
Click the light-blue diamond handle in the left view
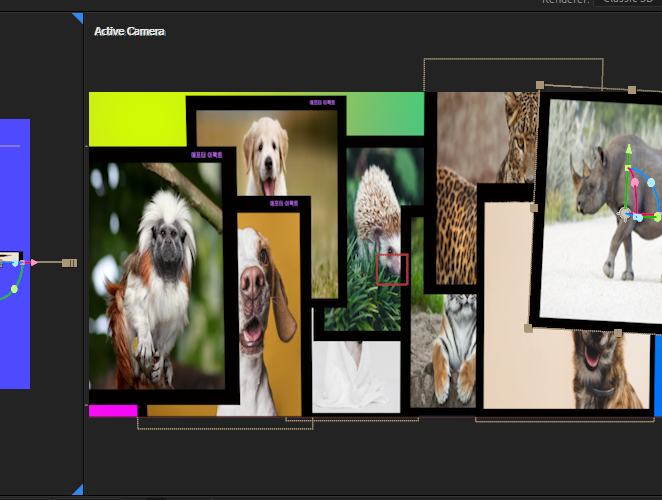coord(15,263)
